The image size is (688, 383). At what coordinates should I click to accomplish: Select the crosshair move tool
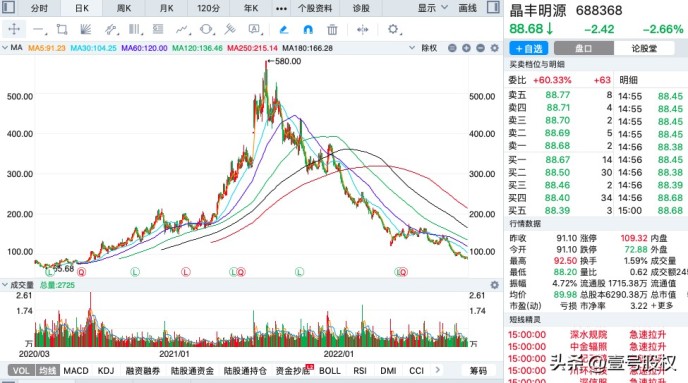(14, 29)
